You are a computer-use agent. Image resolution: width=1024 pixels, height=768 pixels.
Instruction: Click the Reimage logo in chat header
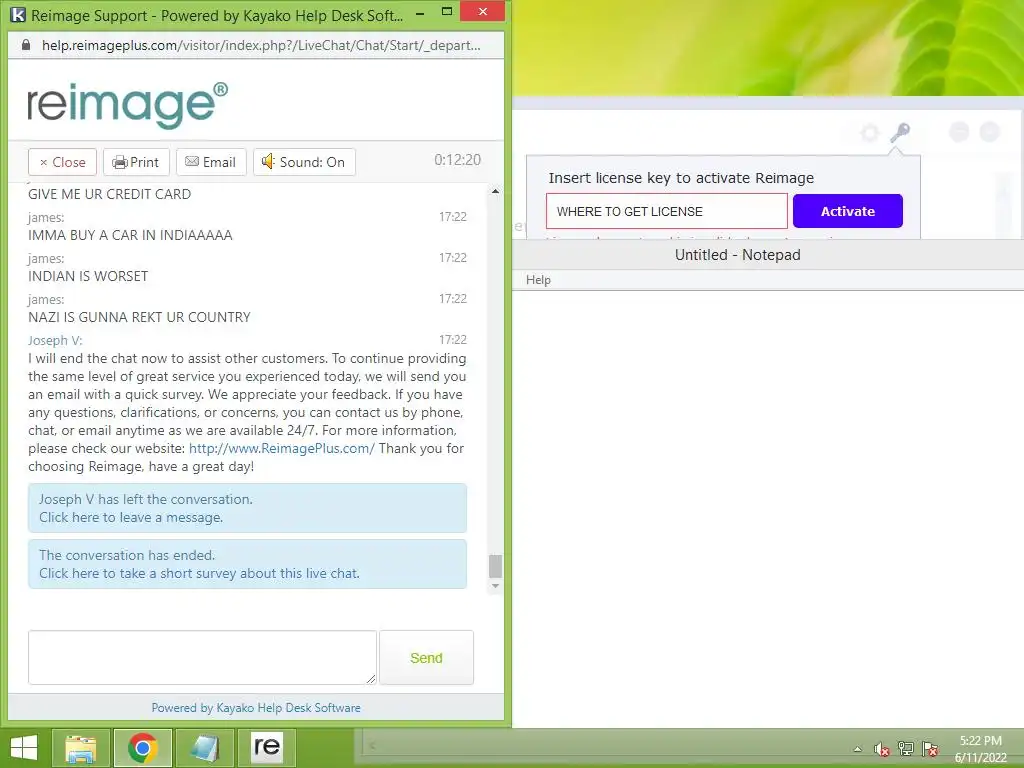tap(127, 104)
